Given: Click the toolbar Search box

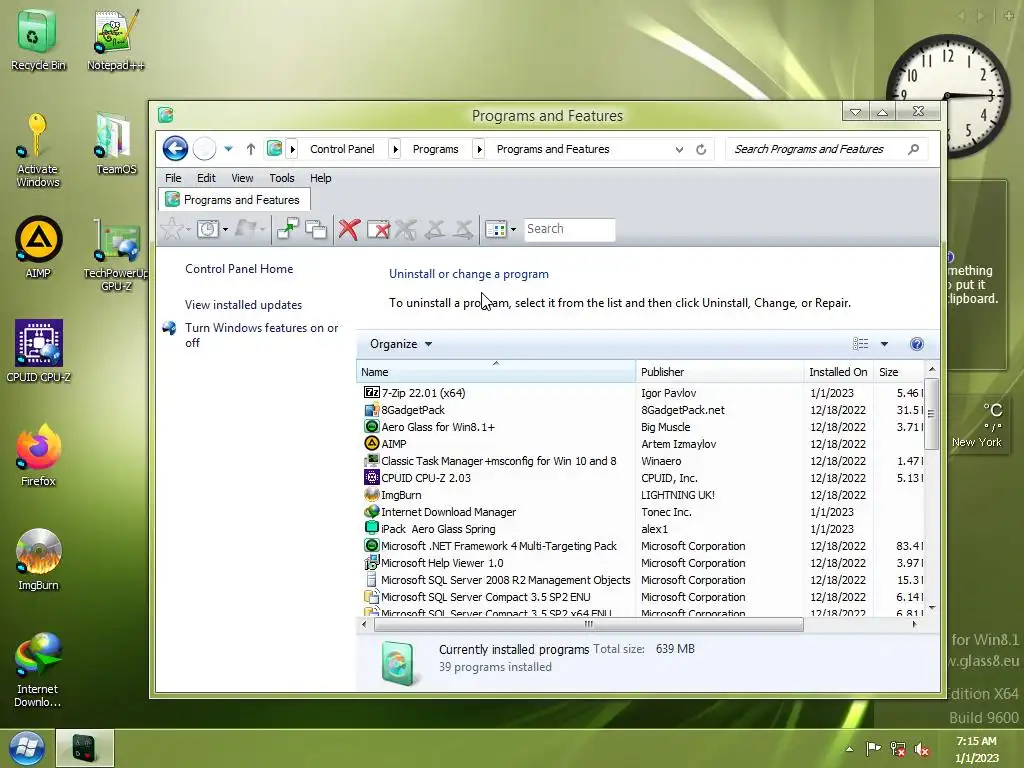Looking at the screenshot, I should (x=569, y=229).
